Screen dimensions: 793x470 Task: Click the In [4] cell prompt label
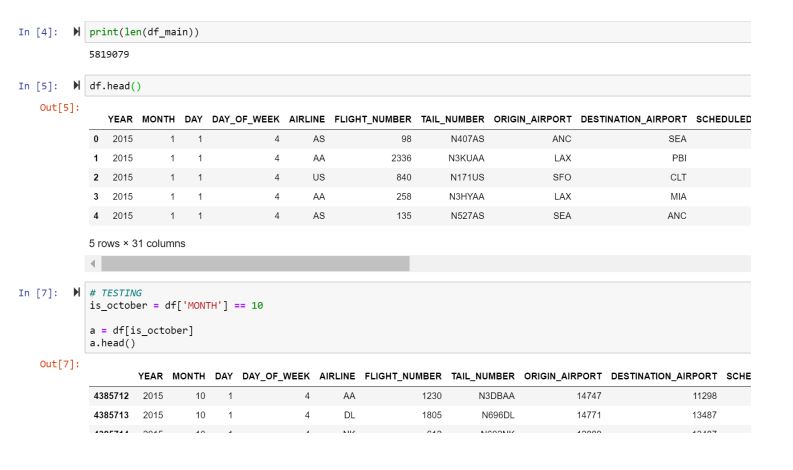point(39,33)
